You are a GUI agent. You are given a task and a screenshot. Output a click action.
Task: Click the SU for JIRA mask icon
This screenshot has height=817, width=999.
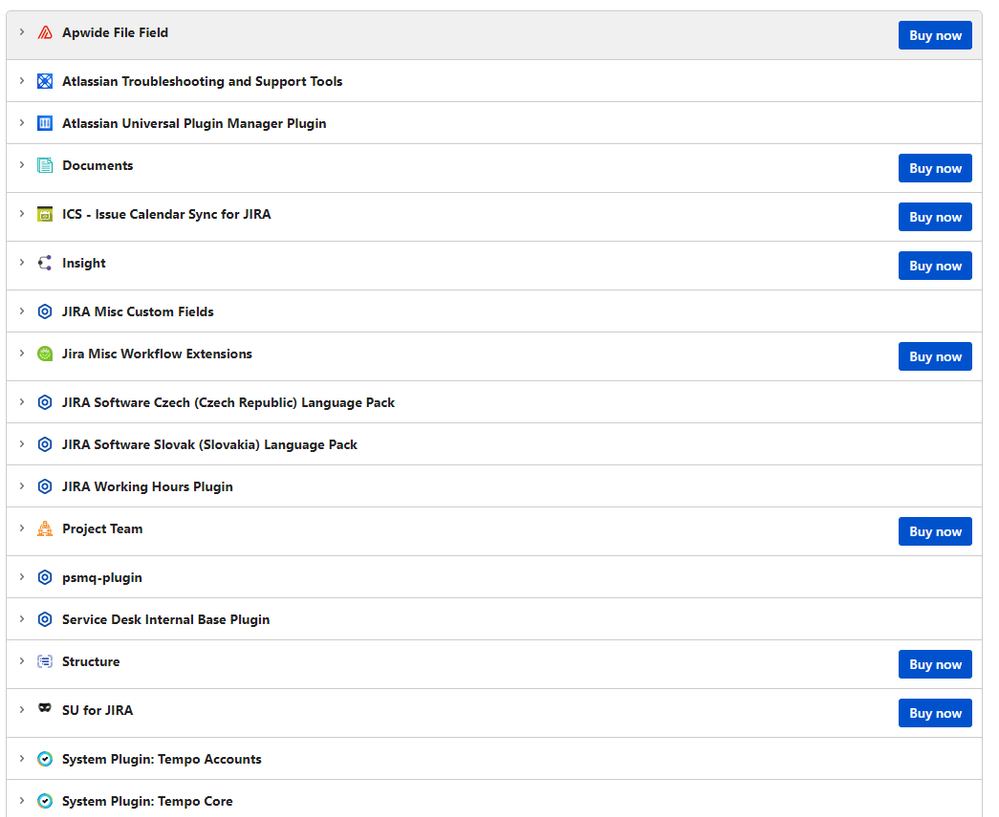tap(45, 709)
